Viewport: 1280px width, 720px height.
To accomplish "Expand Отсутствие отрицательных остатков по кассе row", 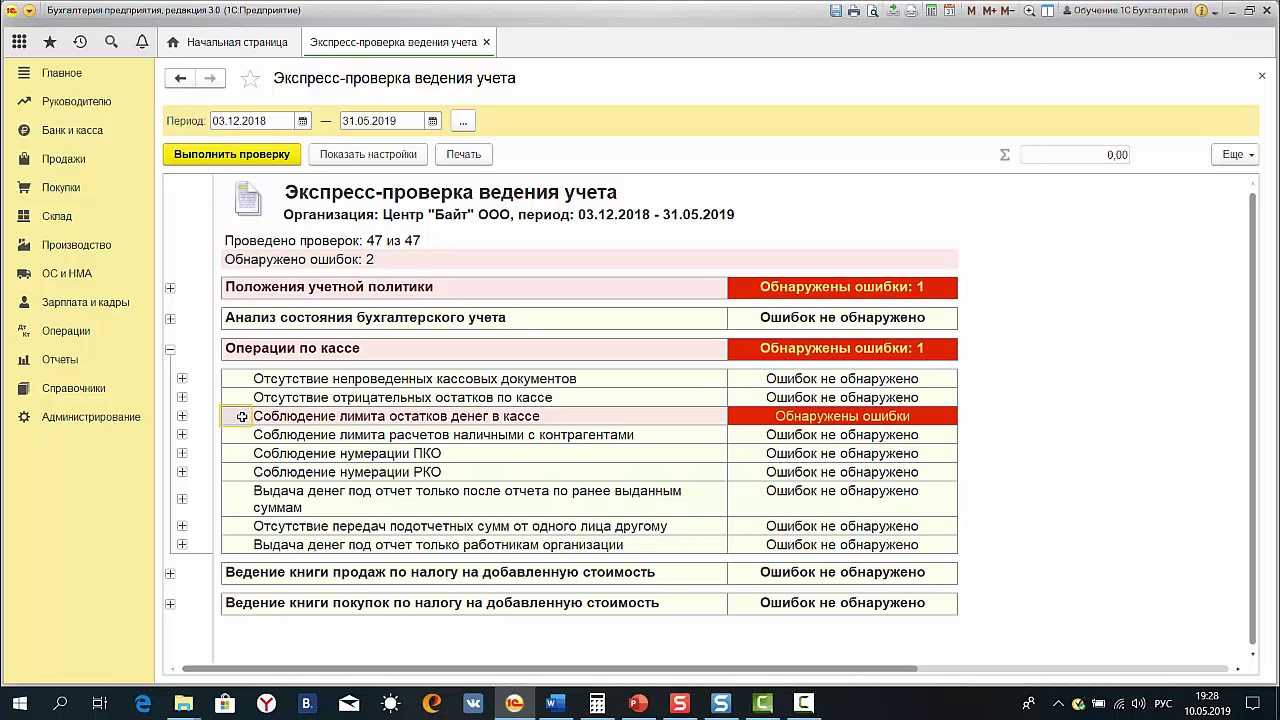I will (182, 397).
